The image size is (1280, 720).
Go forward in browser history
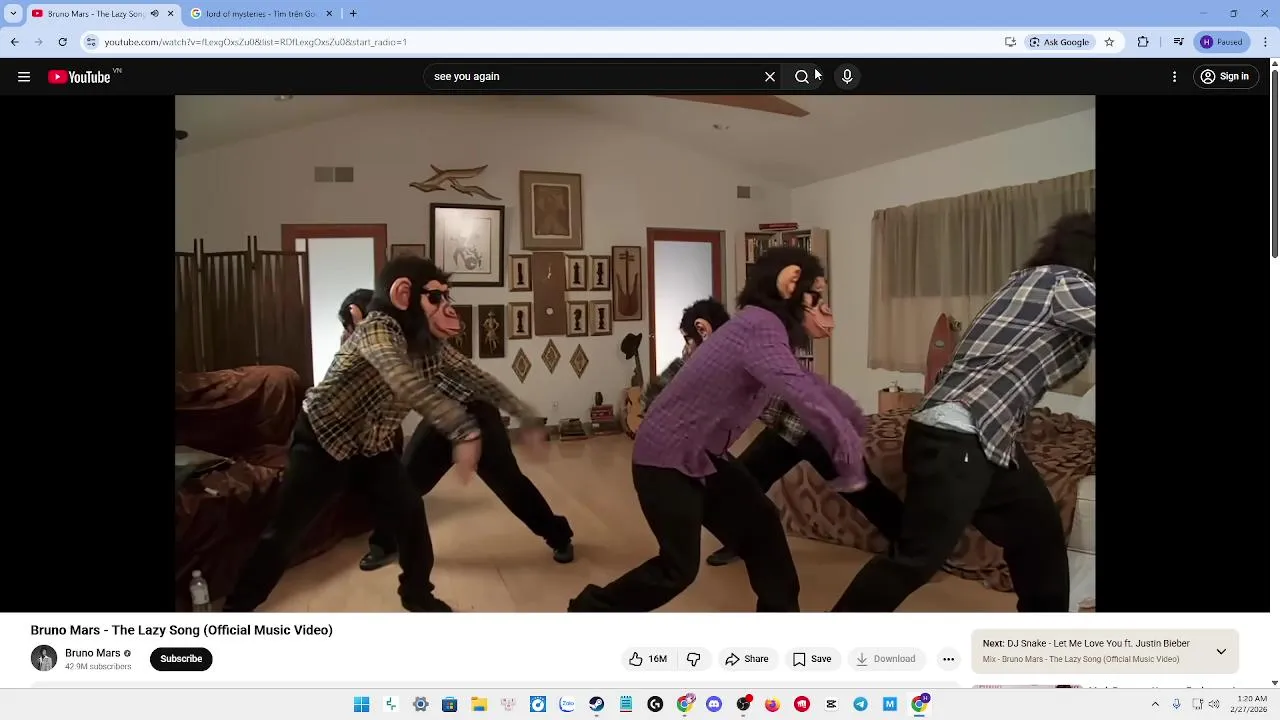(38, 42)
